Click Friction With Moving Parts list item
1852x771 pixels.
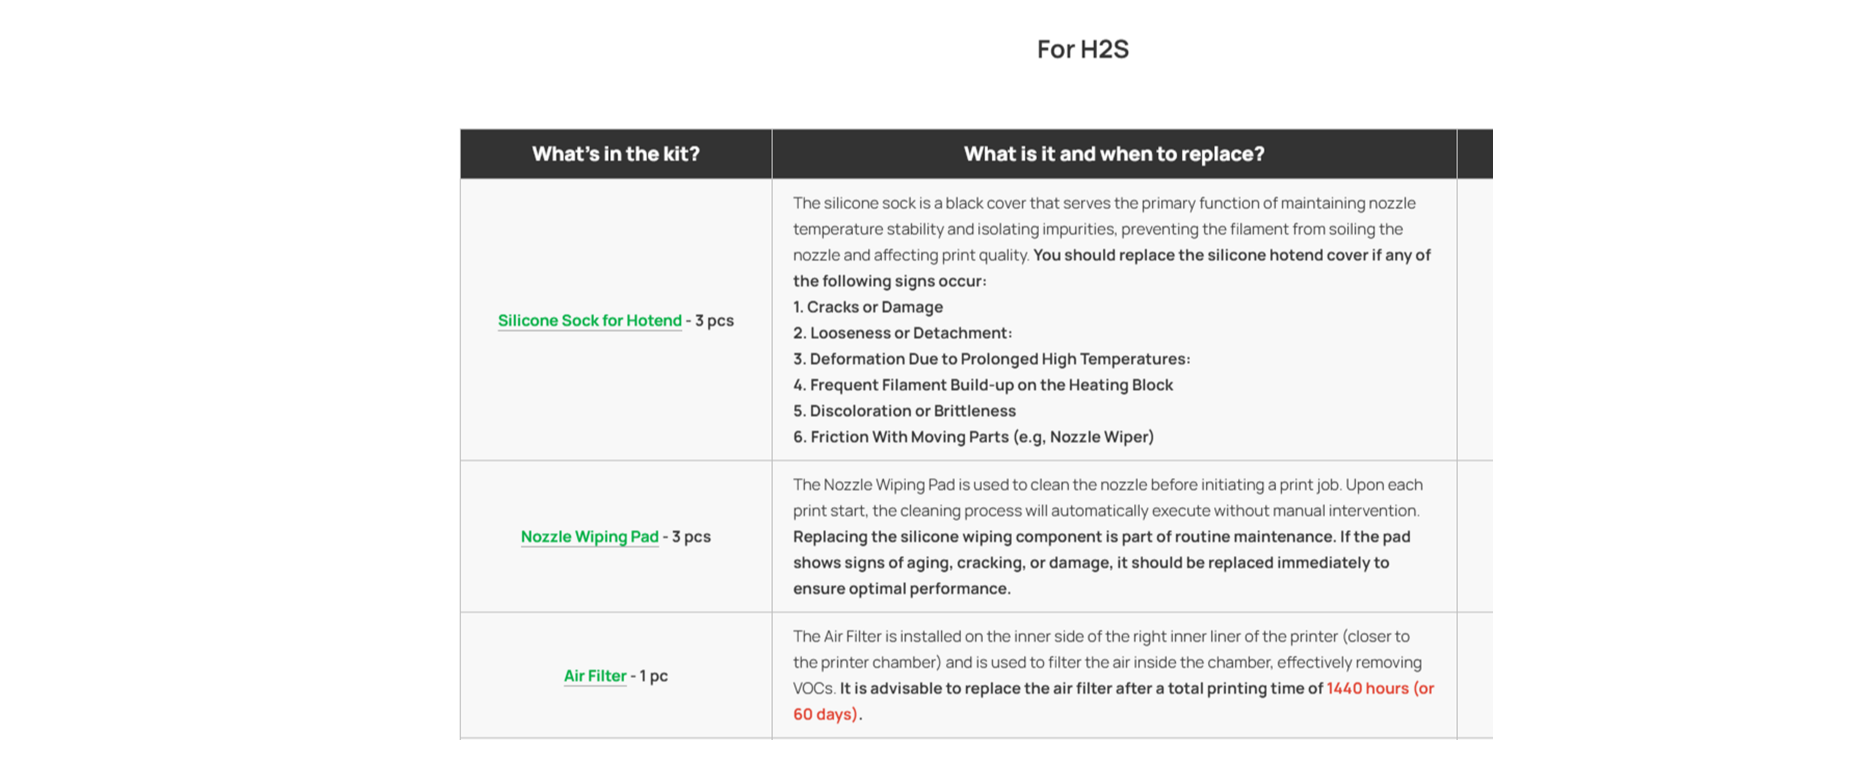(x=973, y=437)
